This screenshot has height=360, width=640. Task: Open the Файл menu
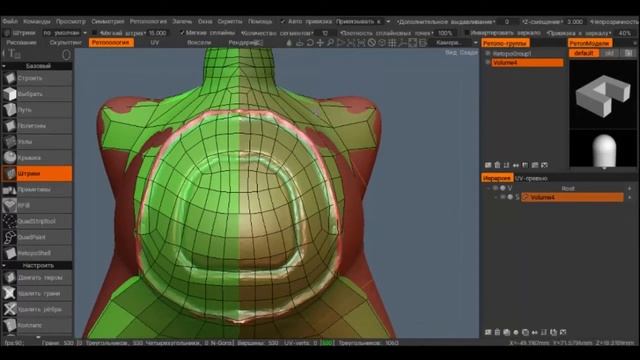tap(10, 21)
